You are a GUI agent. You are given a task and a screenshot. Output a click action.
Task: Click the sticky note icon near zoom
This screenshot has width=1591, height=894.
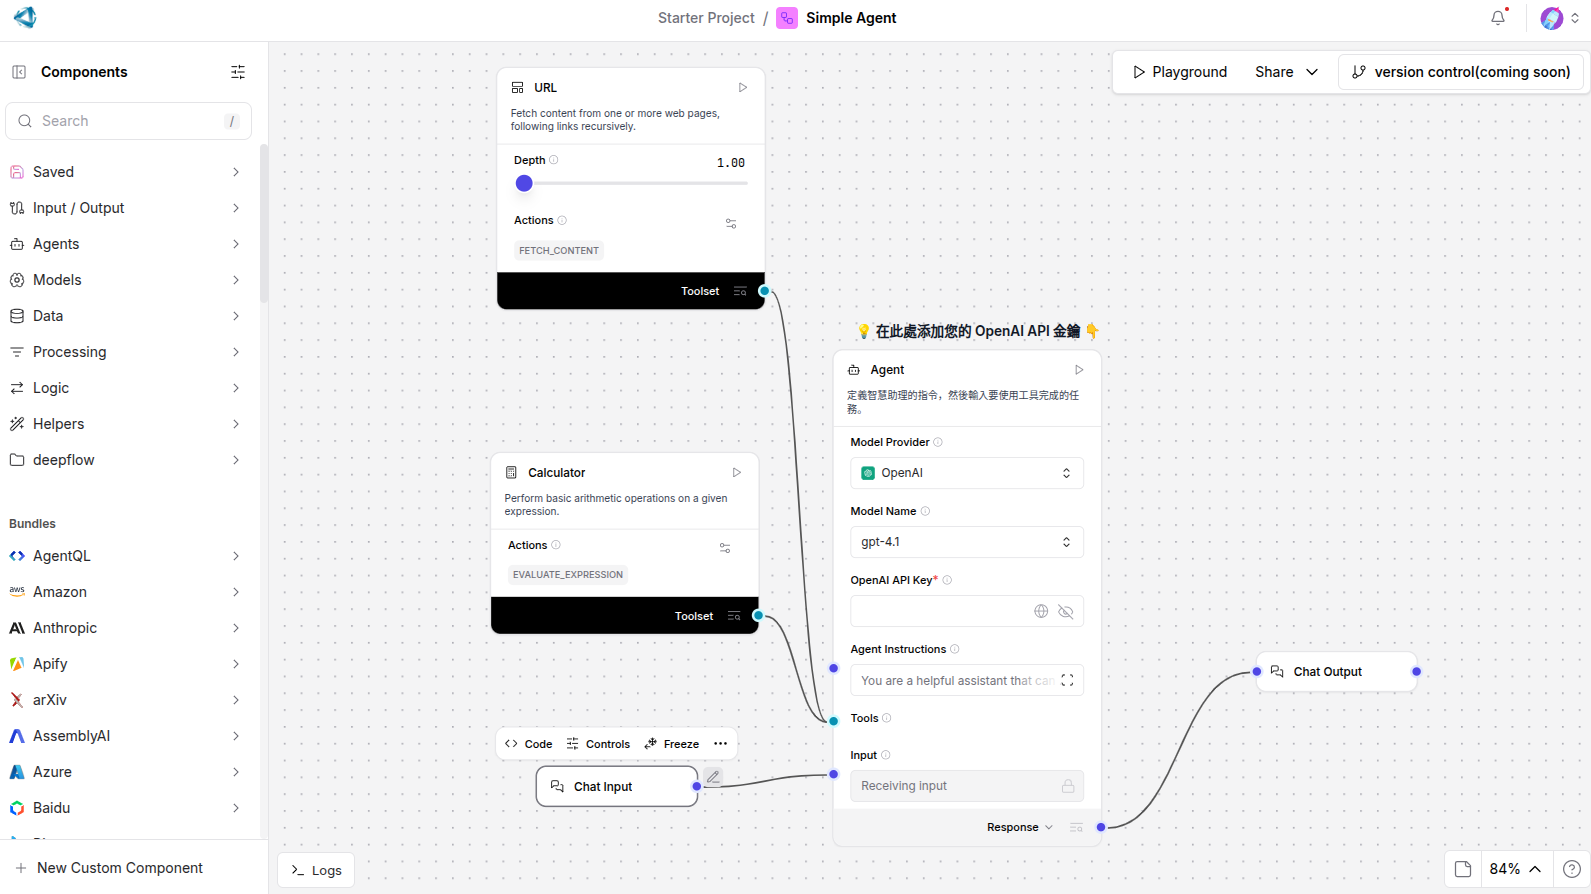(x=1463, y=869)
